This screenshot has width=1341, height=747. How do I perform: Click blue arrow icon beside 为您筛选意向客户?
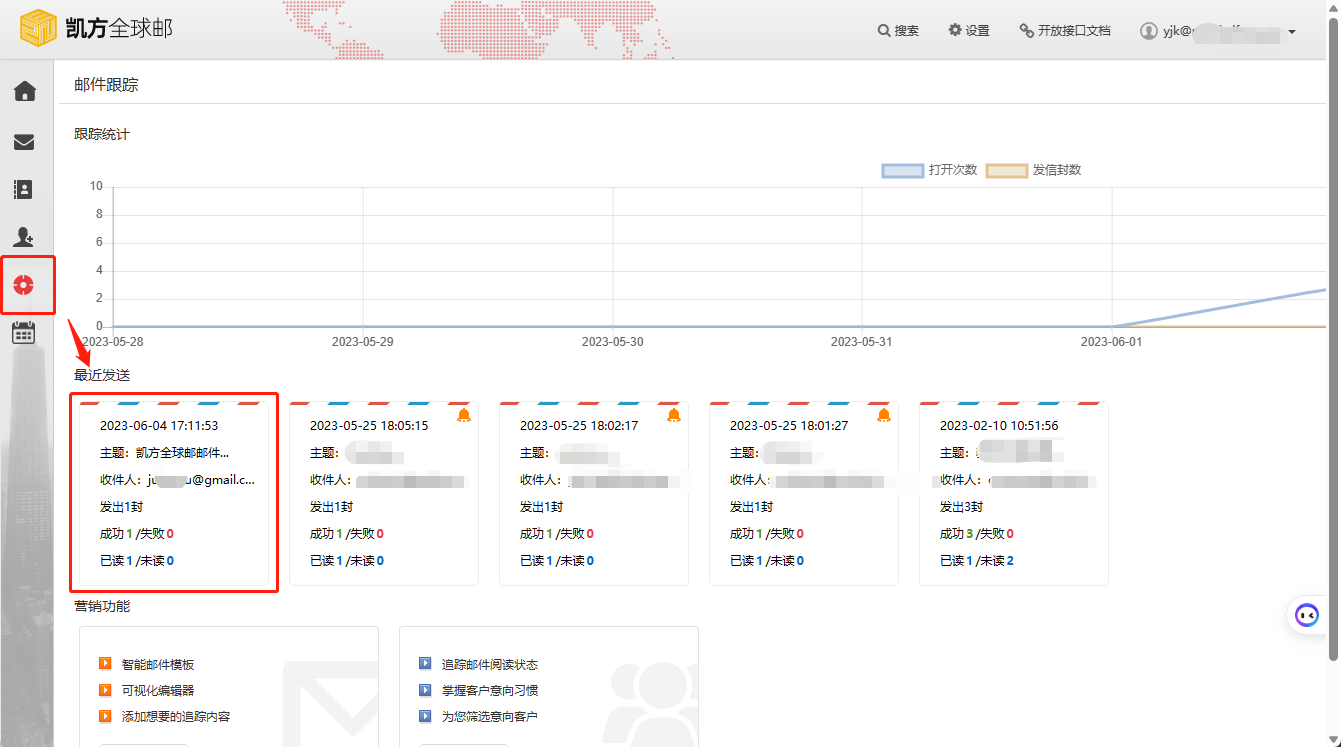click(425, 716)
